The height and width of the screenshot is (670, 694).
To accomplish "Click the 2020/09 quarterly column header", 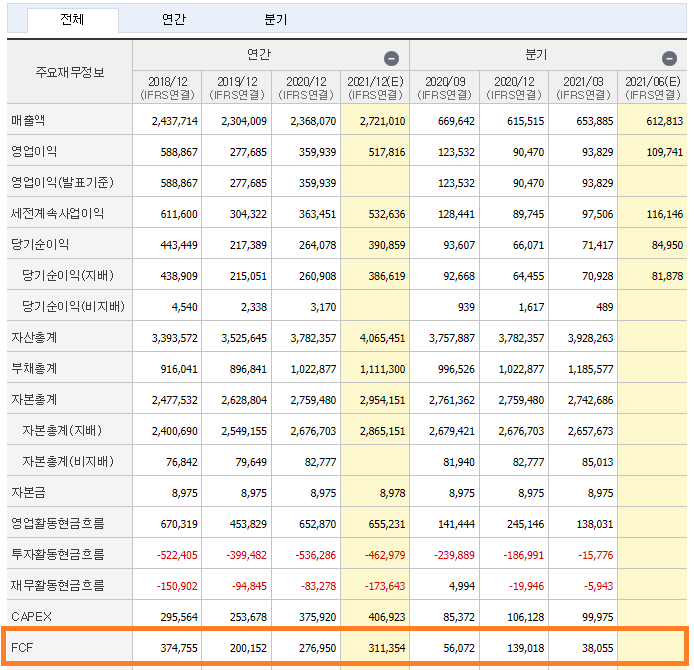I will pyautogui.click(x=445, y=88).
